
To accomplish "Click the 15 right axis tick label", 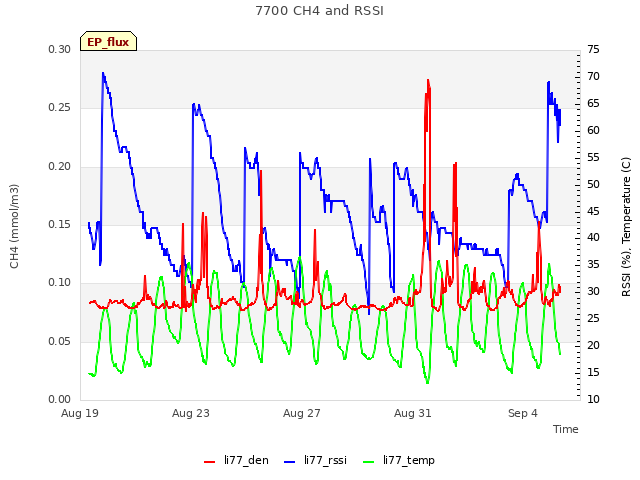I will tap(593, 372).
